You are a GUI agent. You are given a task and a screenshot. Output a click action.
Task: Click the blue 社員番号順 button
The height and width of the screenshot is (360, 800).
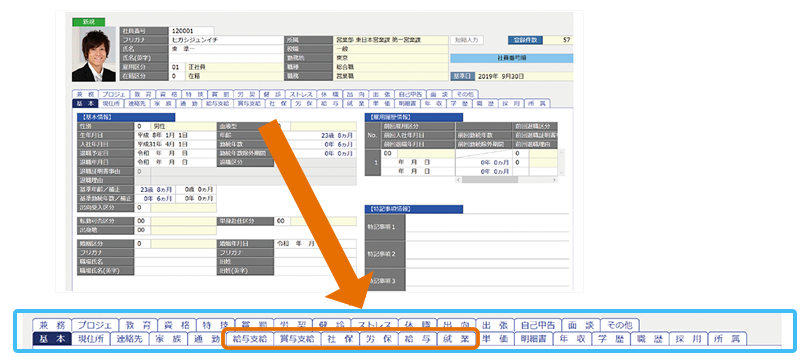pyautogui.click(x=511, y=58)
